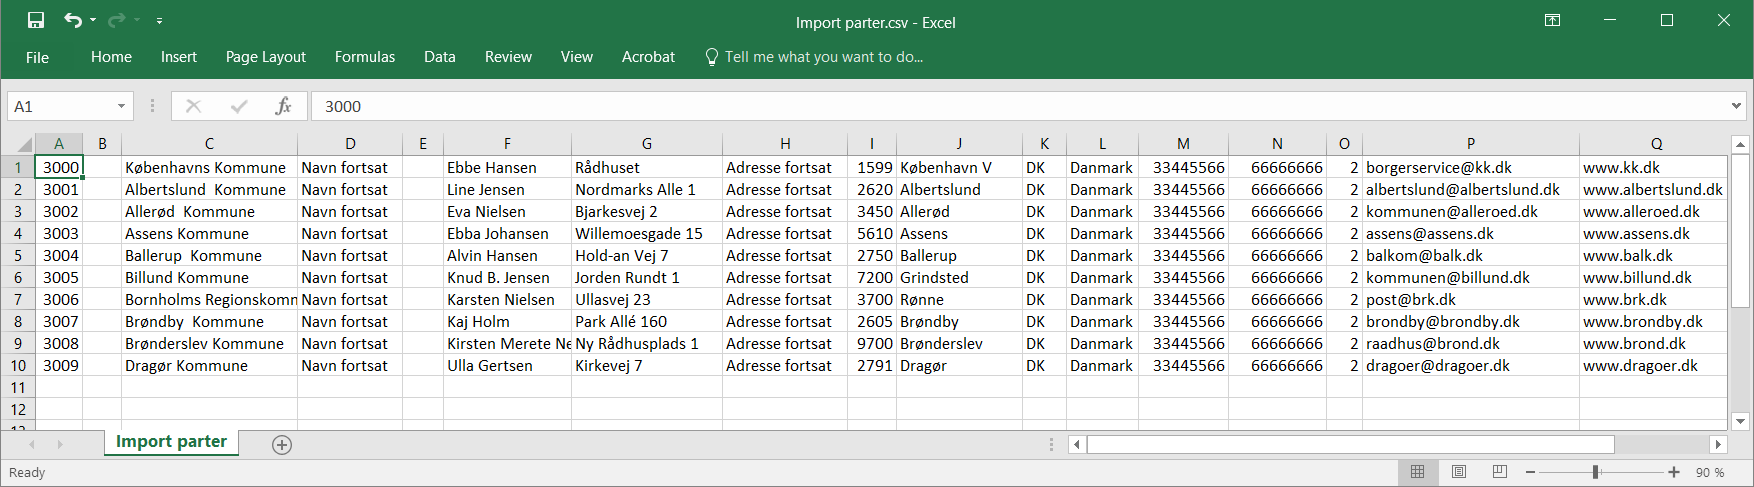The width and height of the screenshot is (1754, 487).
Task: Open the Undo history dropdown arrow
Action: [x=93, y=21]
